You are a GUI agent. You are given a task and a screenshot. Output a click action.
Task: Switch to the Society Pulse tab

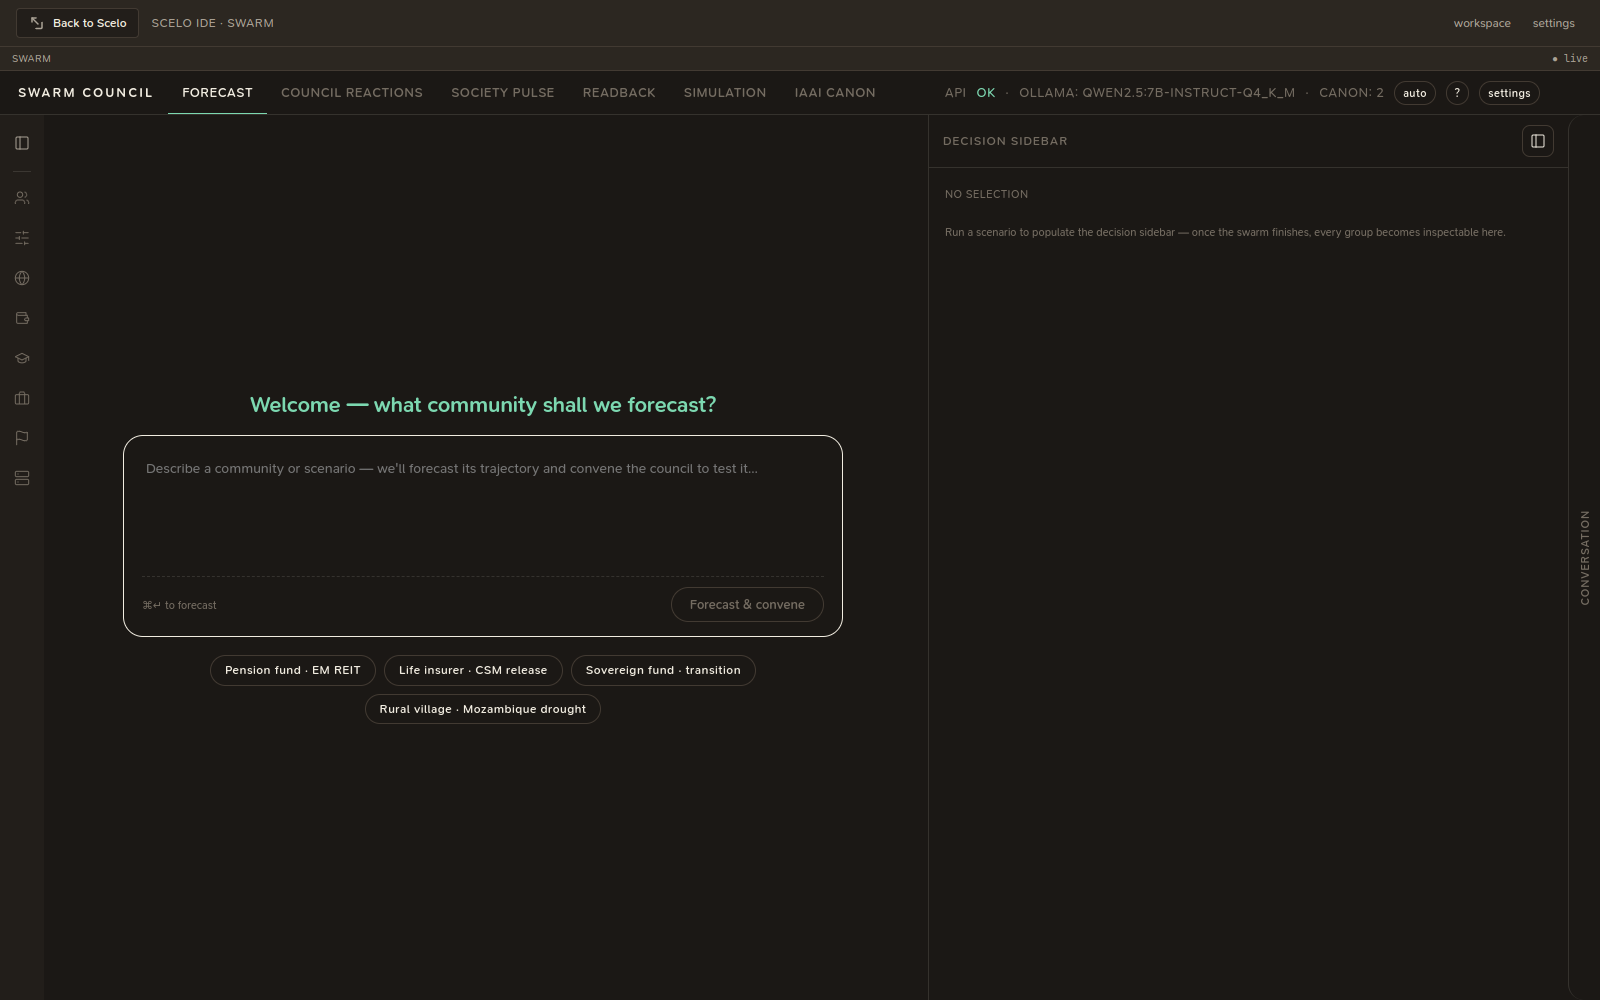coord(503,93)
